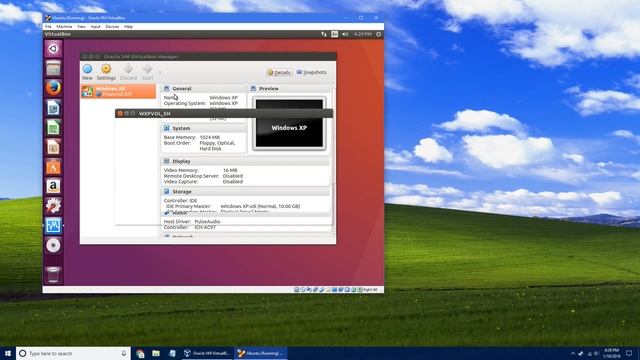Open the Start button dropdown arrow
Screen dimensions: 640x360
tap(160, 73)
